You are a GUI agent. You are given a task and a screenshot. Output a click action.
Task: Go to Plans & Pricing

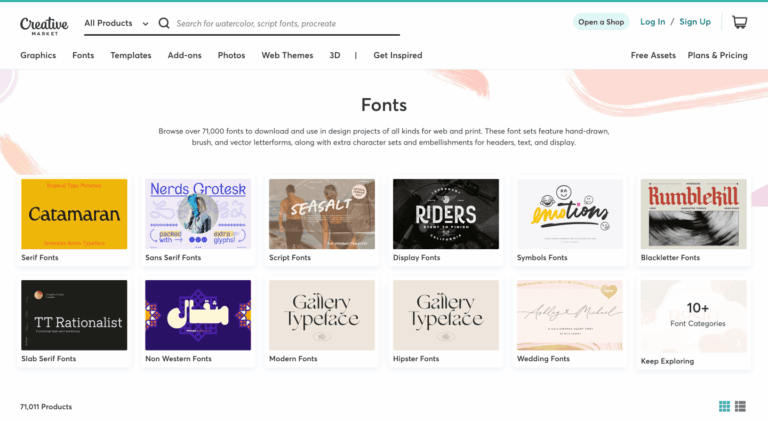coord(718,55)
